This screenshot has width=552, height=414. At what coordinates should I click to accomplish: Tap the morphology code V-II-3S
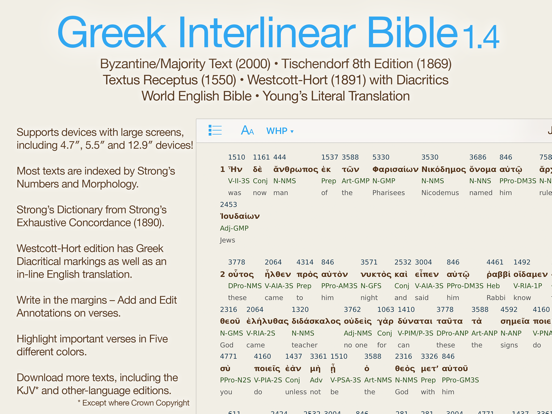click(239, 181)
